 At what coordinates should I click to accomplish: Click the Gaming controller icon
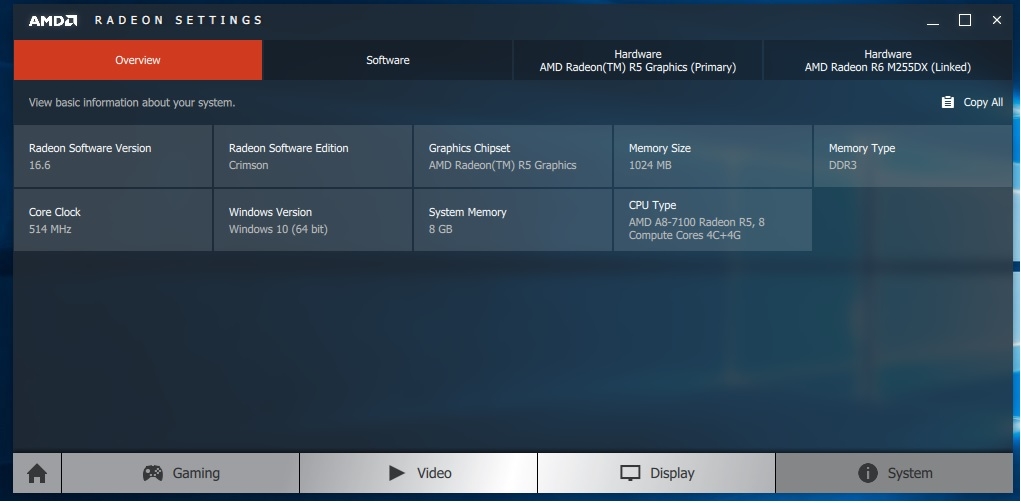pyautogui.click(x=153, y=473)
